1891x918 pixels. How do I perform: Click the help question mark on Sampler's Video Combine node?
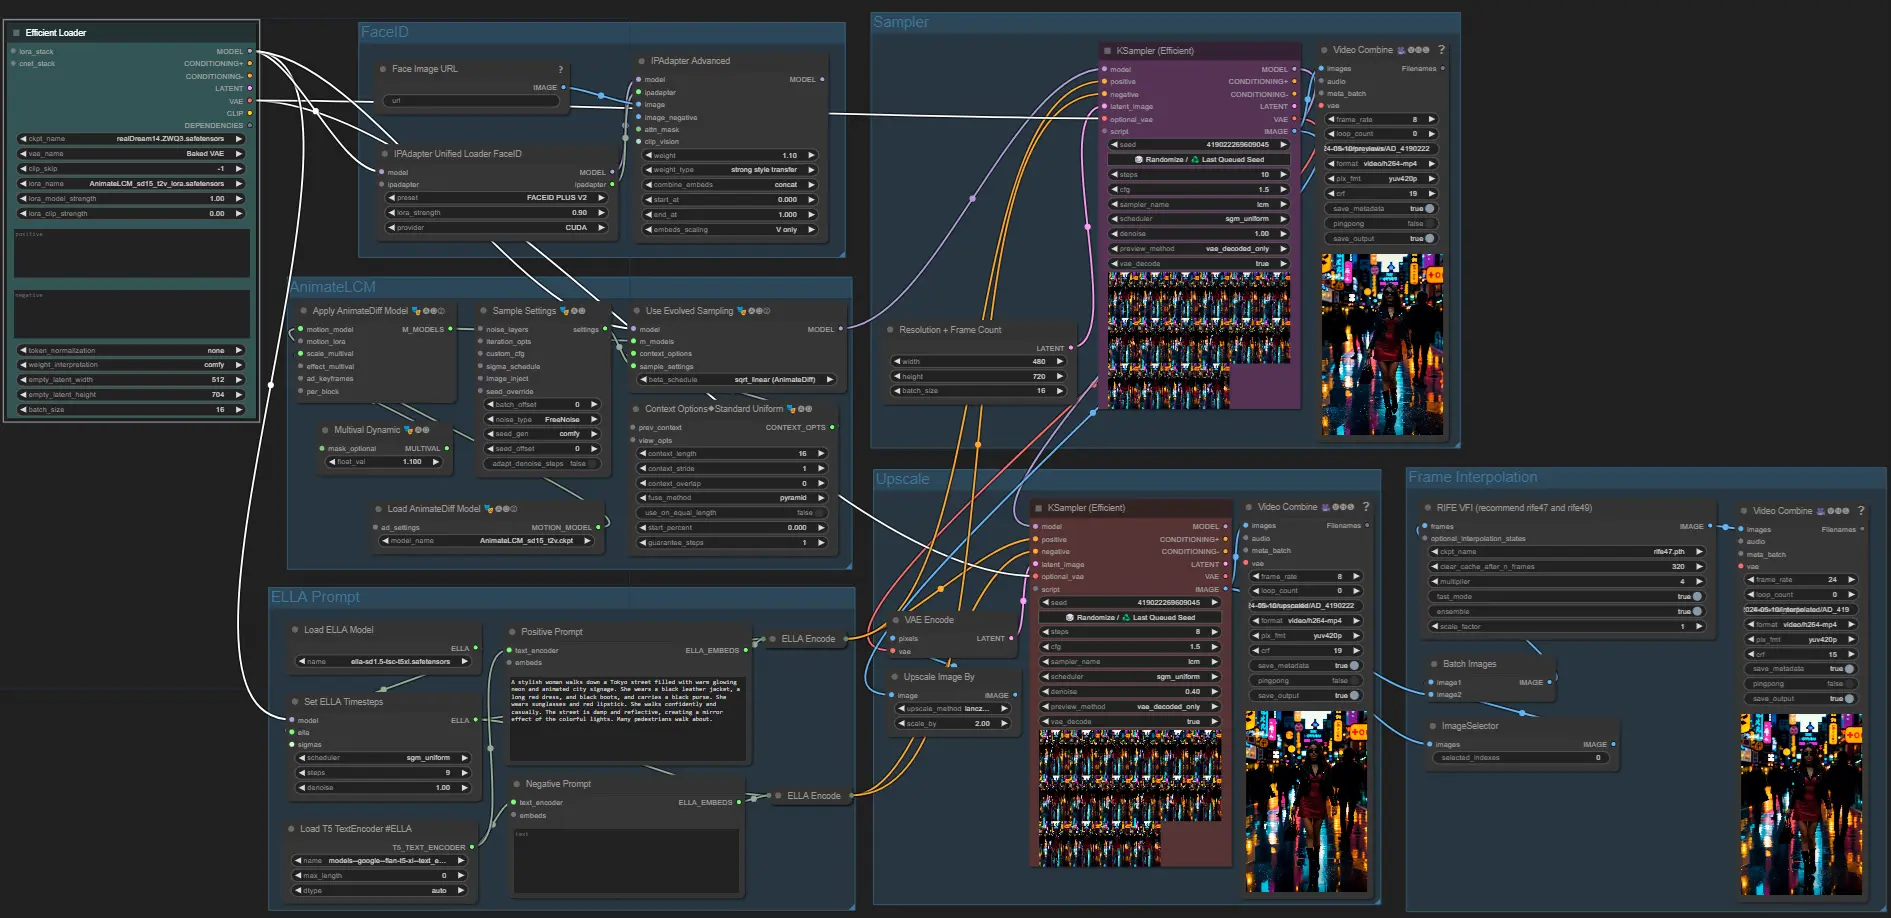pyautogui.click(x=1441, y=50)
